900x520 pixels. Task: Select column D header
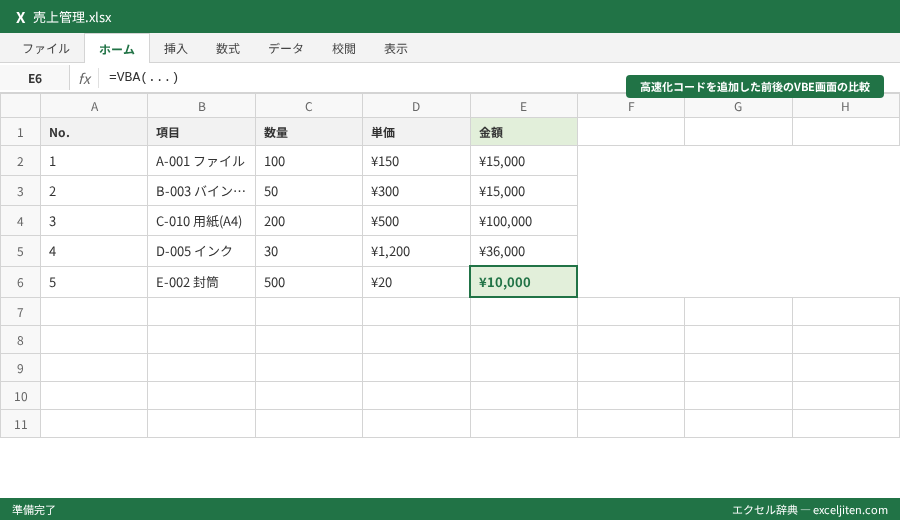[416, 106]
